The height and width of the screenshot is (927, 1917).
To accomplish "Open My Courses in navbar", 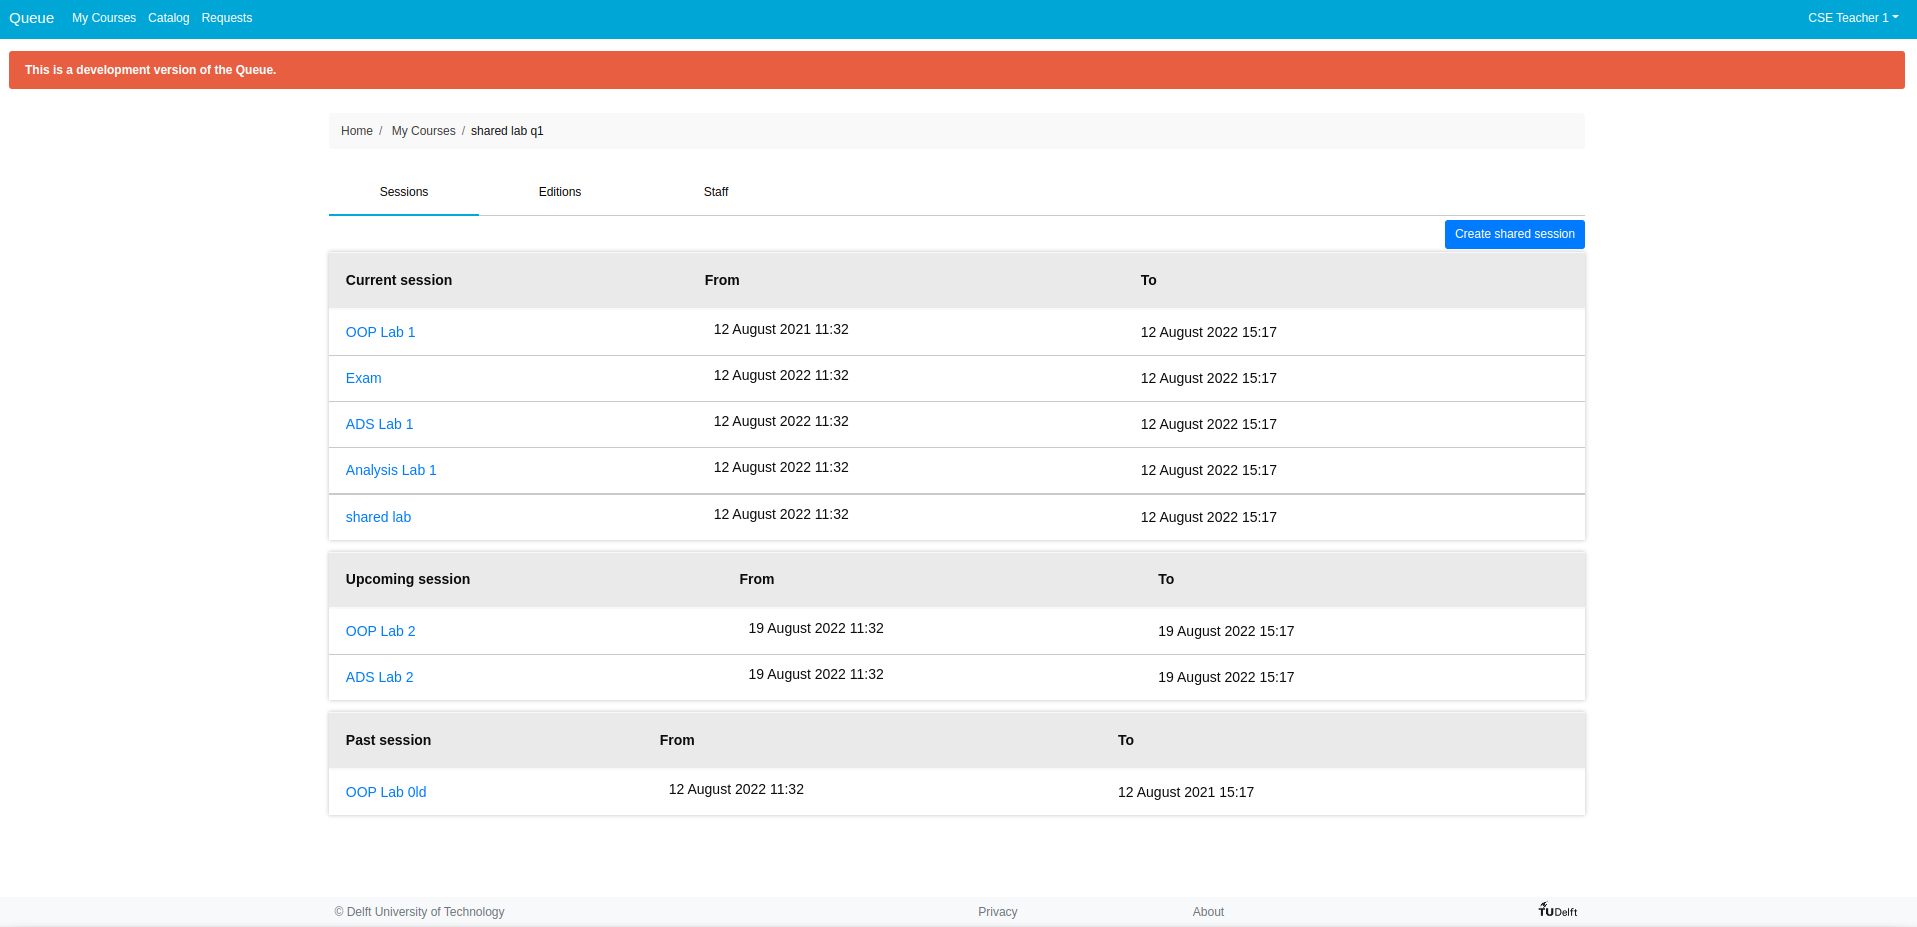I will pyautogui.click(x=104, y=18).
